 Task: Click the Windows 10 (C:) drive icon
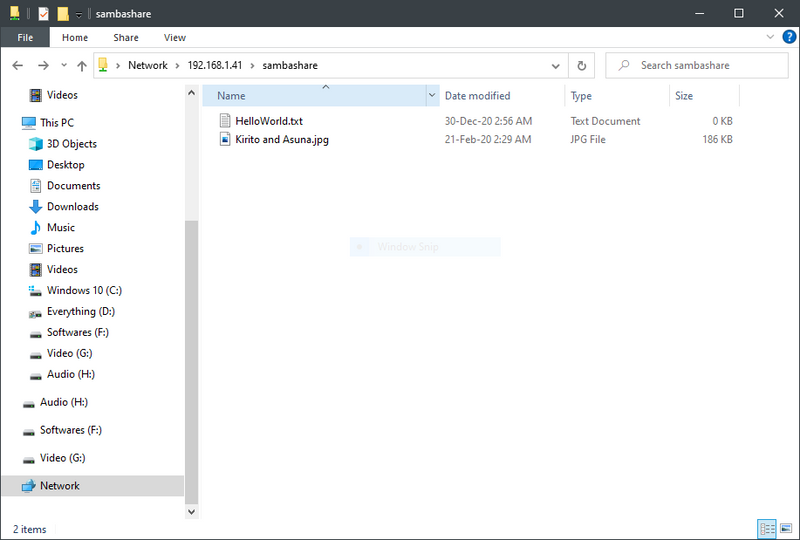point(35,291)
